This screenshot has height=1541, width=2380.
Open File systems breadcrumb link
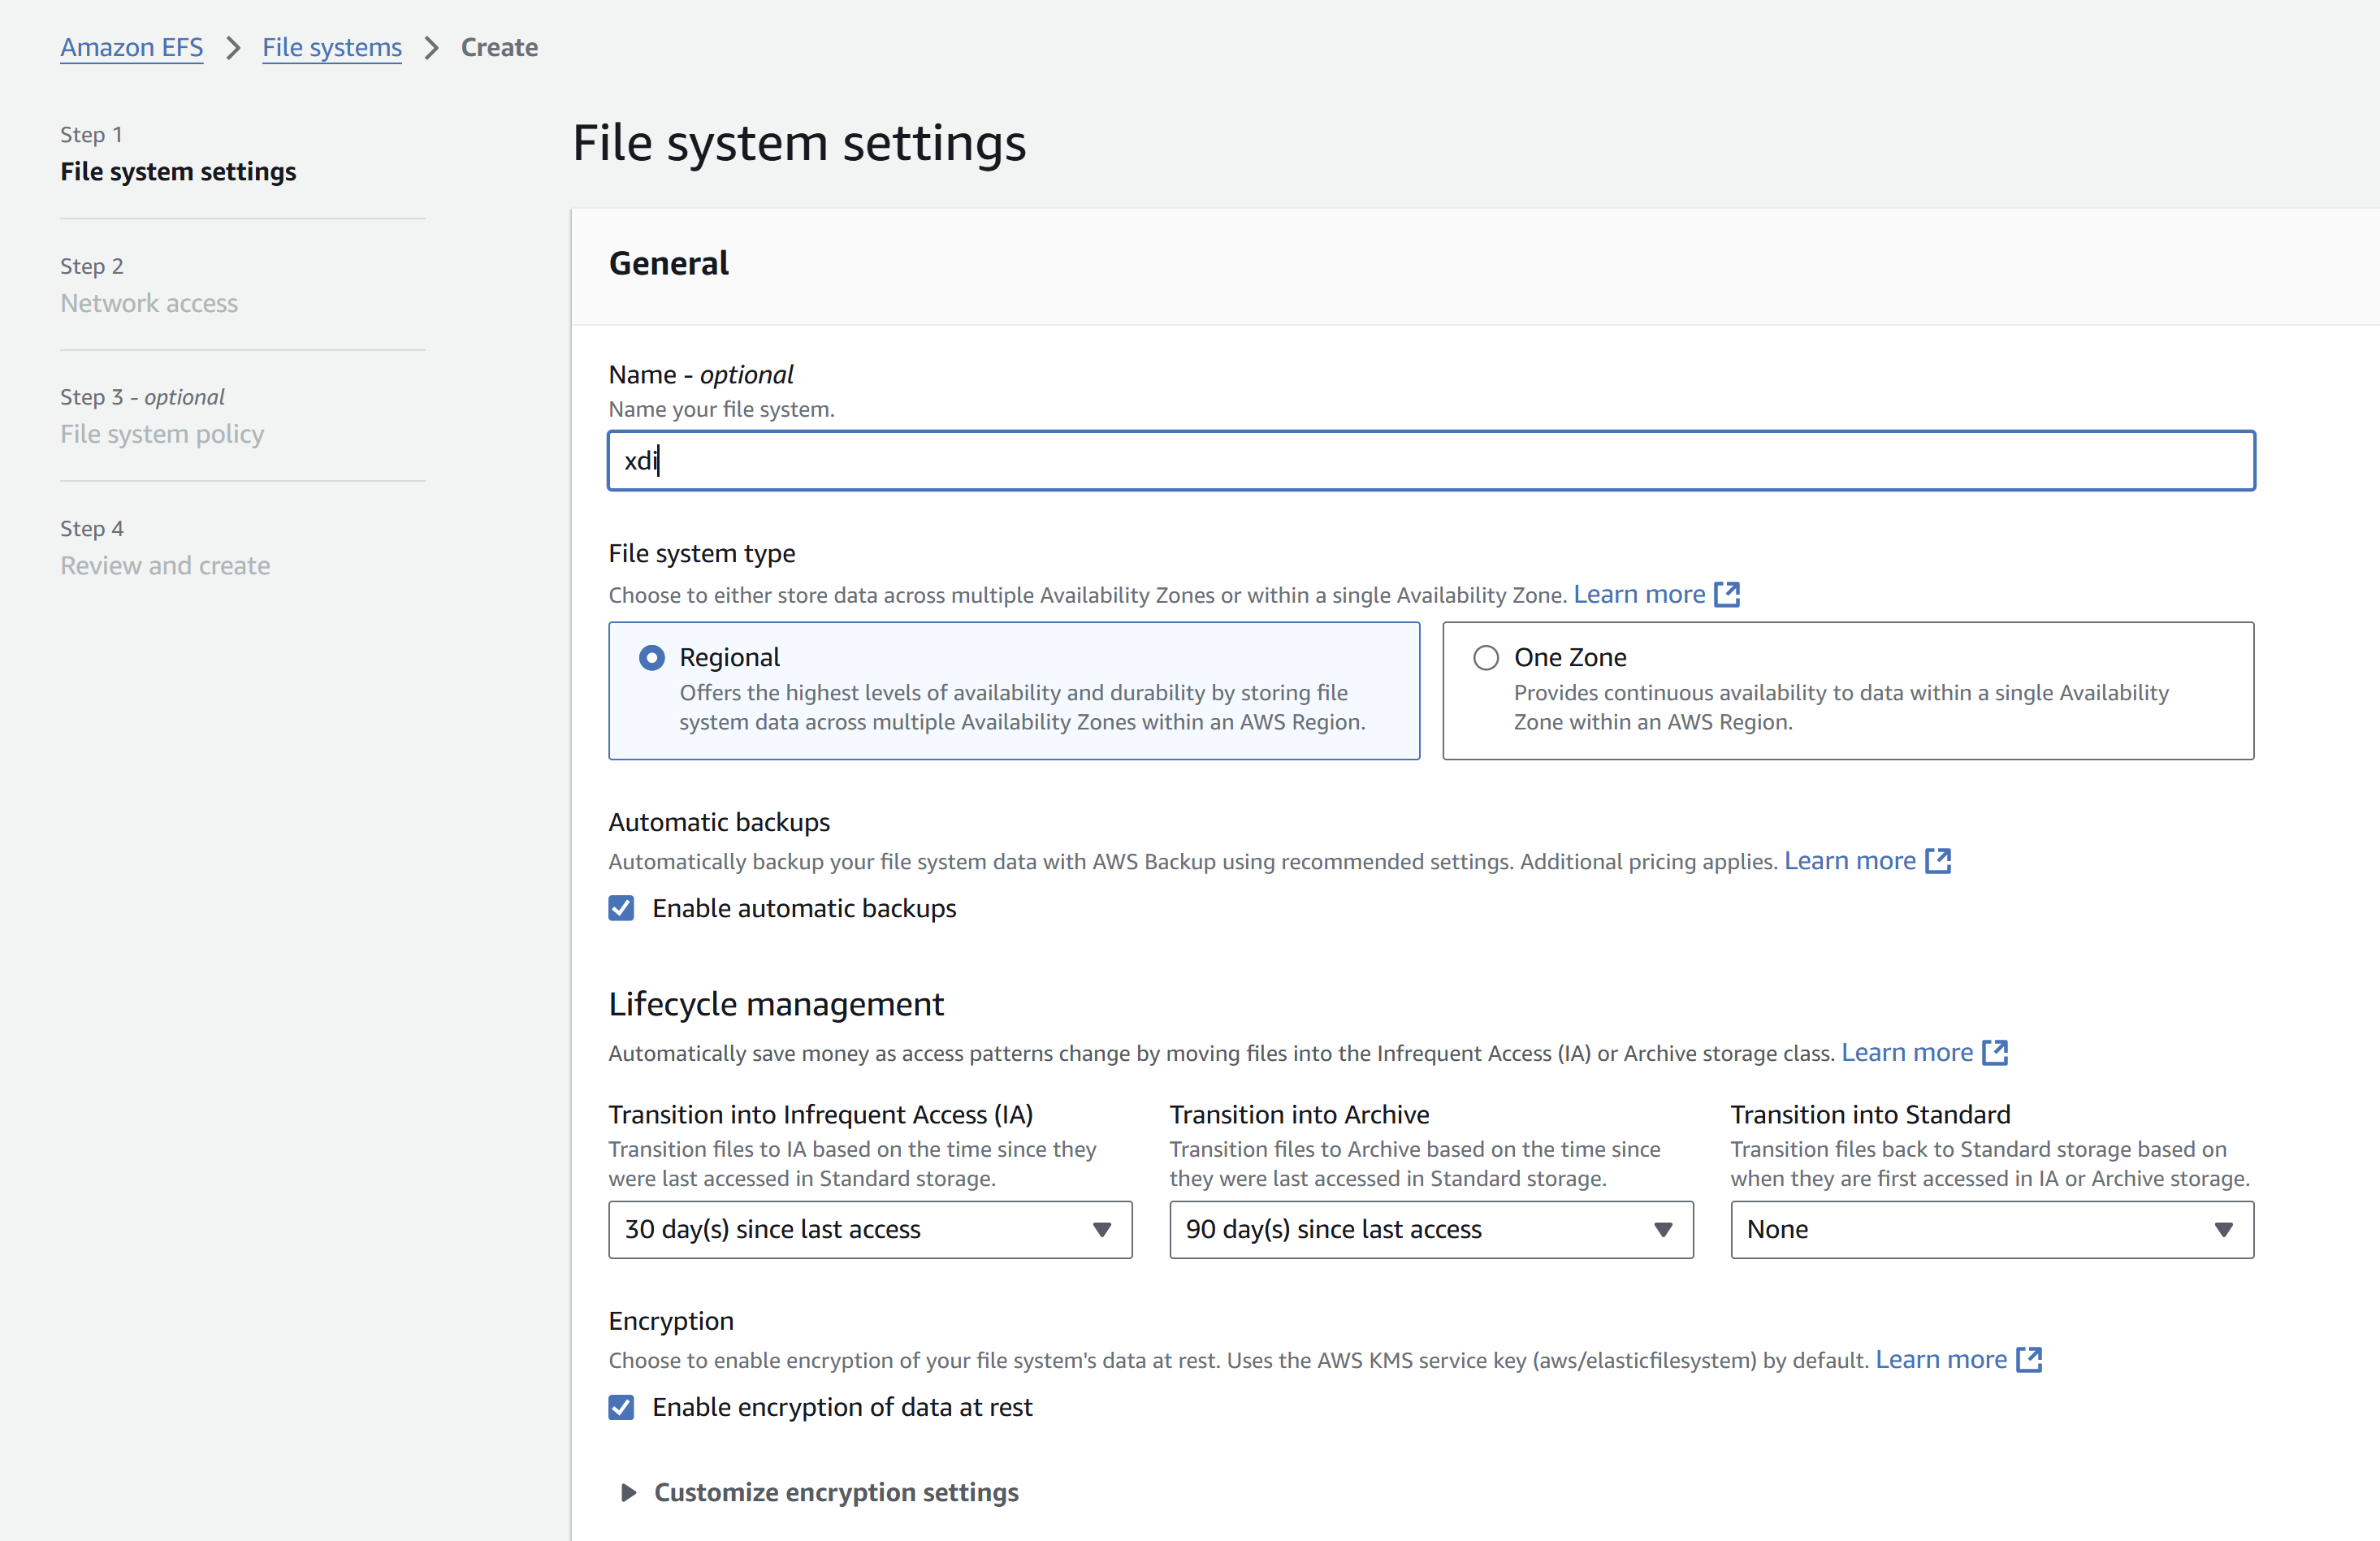coord(331,47)
